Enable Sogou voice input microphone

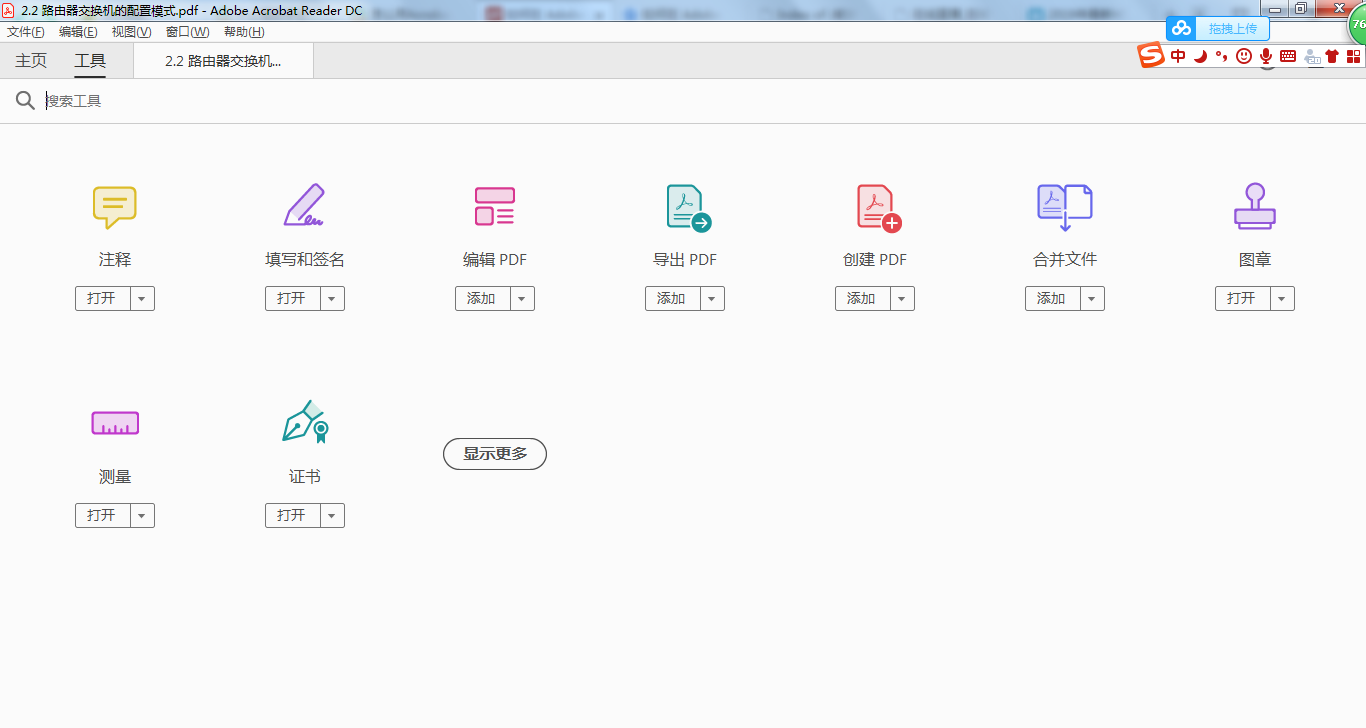(x=1267, y=56)
